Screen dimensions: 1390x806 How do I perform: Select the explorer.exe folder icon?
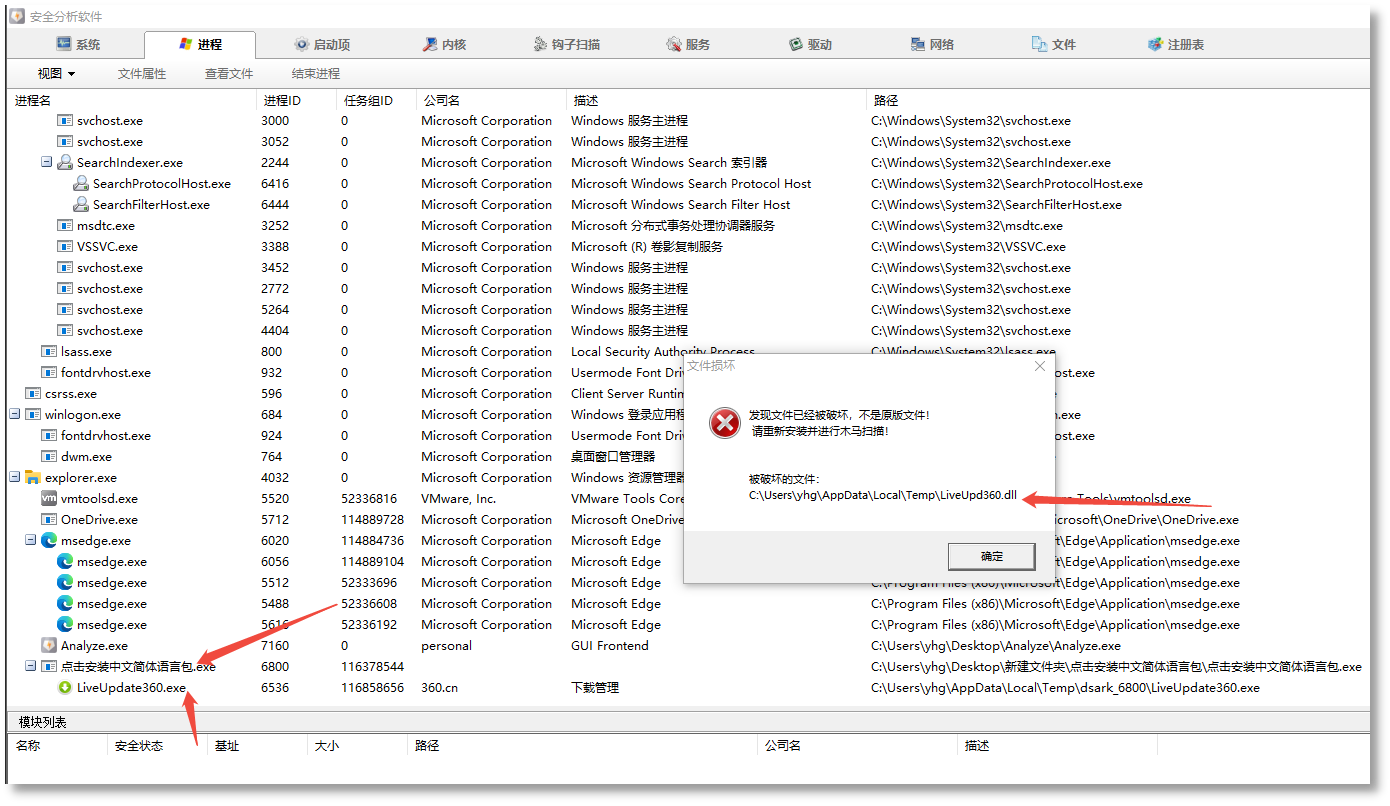tap(33, 477)
